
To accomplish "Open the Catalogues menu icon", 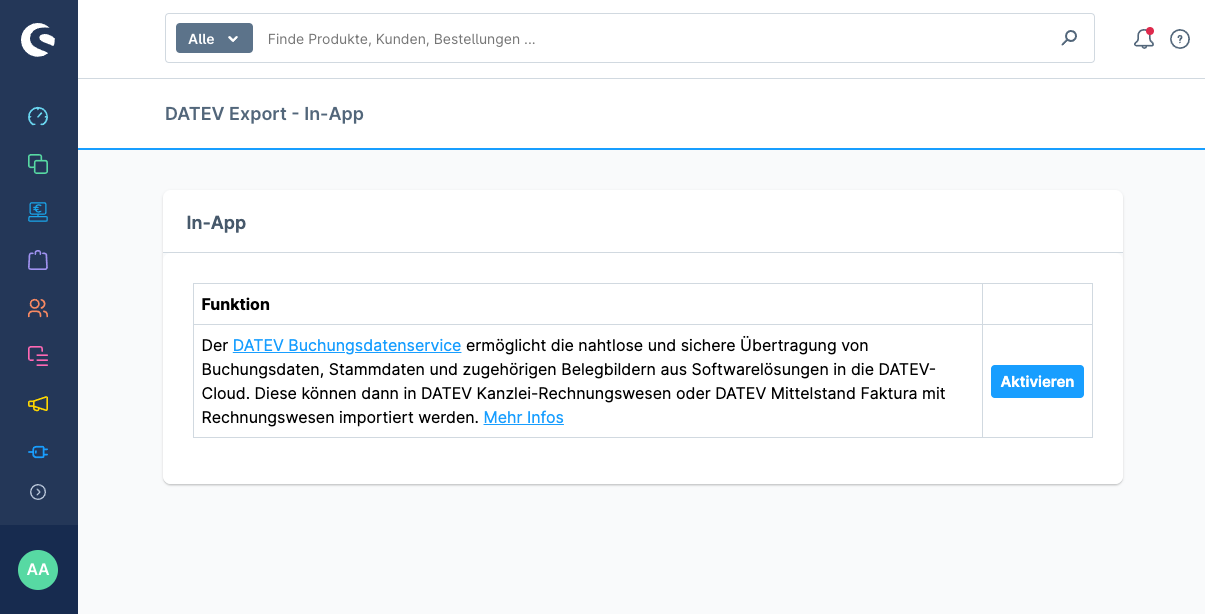I will tap(38, 164).
